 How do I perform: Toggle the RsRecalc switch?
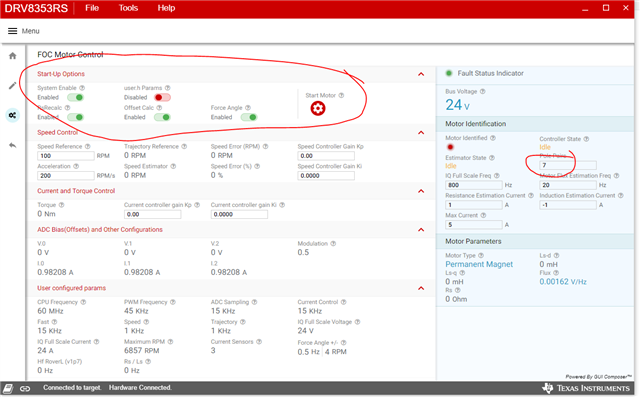tap(76, 118)
